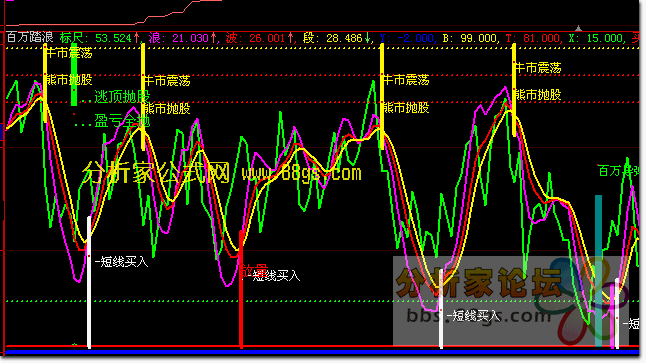This screenshot has width=646, height=363.
Task: Select the fourth yellow sell-signal bar from left
Action: coord(514,90)
